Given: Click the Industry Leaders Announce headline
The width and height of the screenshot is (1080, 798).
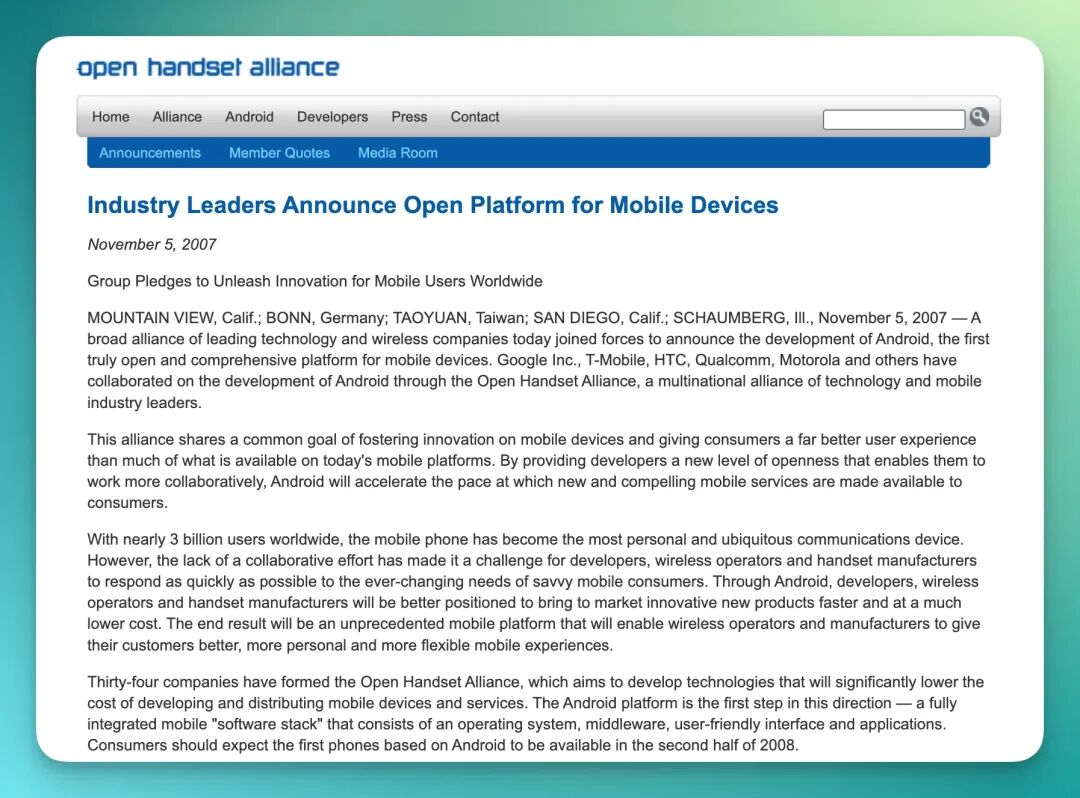Looking at the screenshot, I should tap(433, 205).
